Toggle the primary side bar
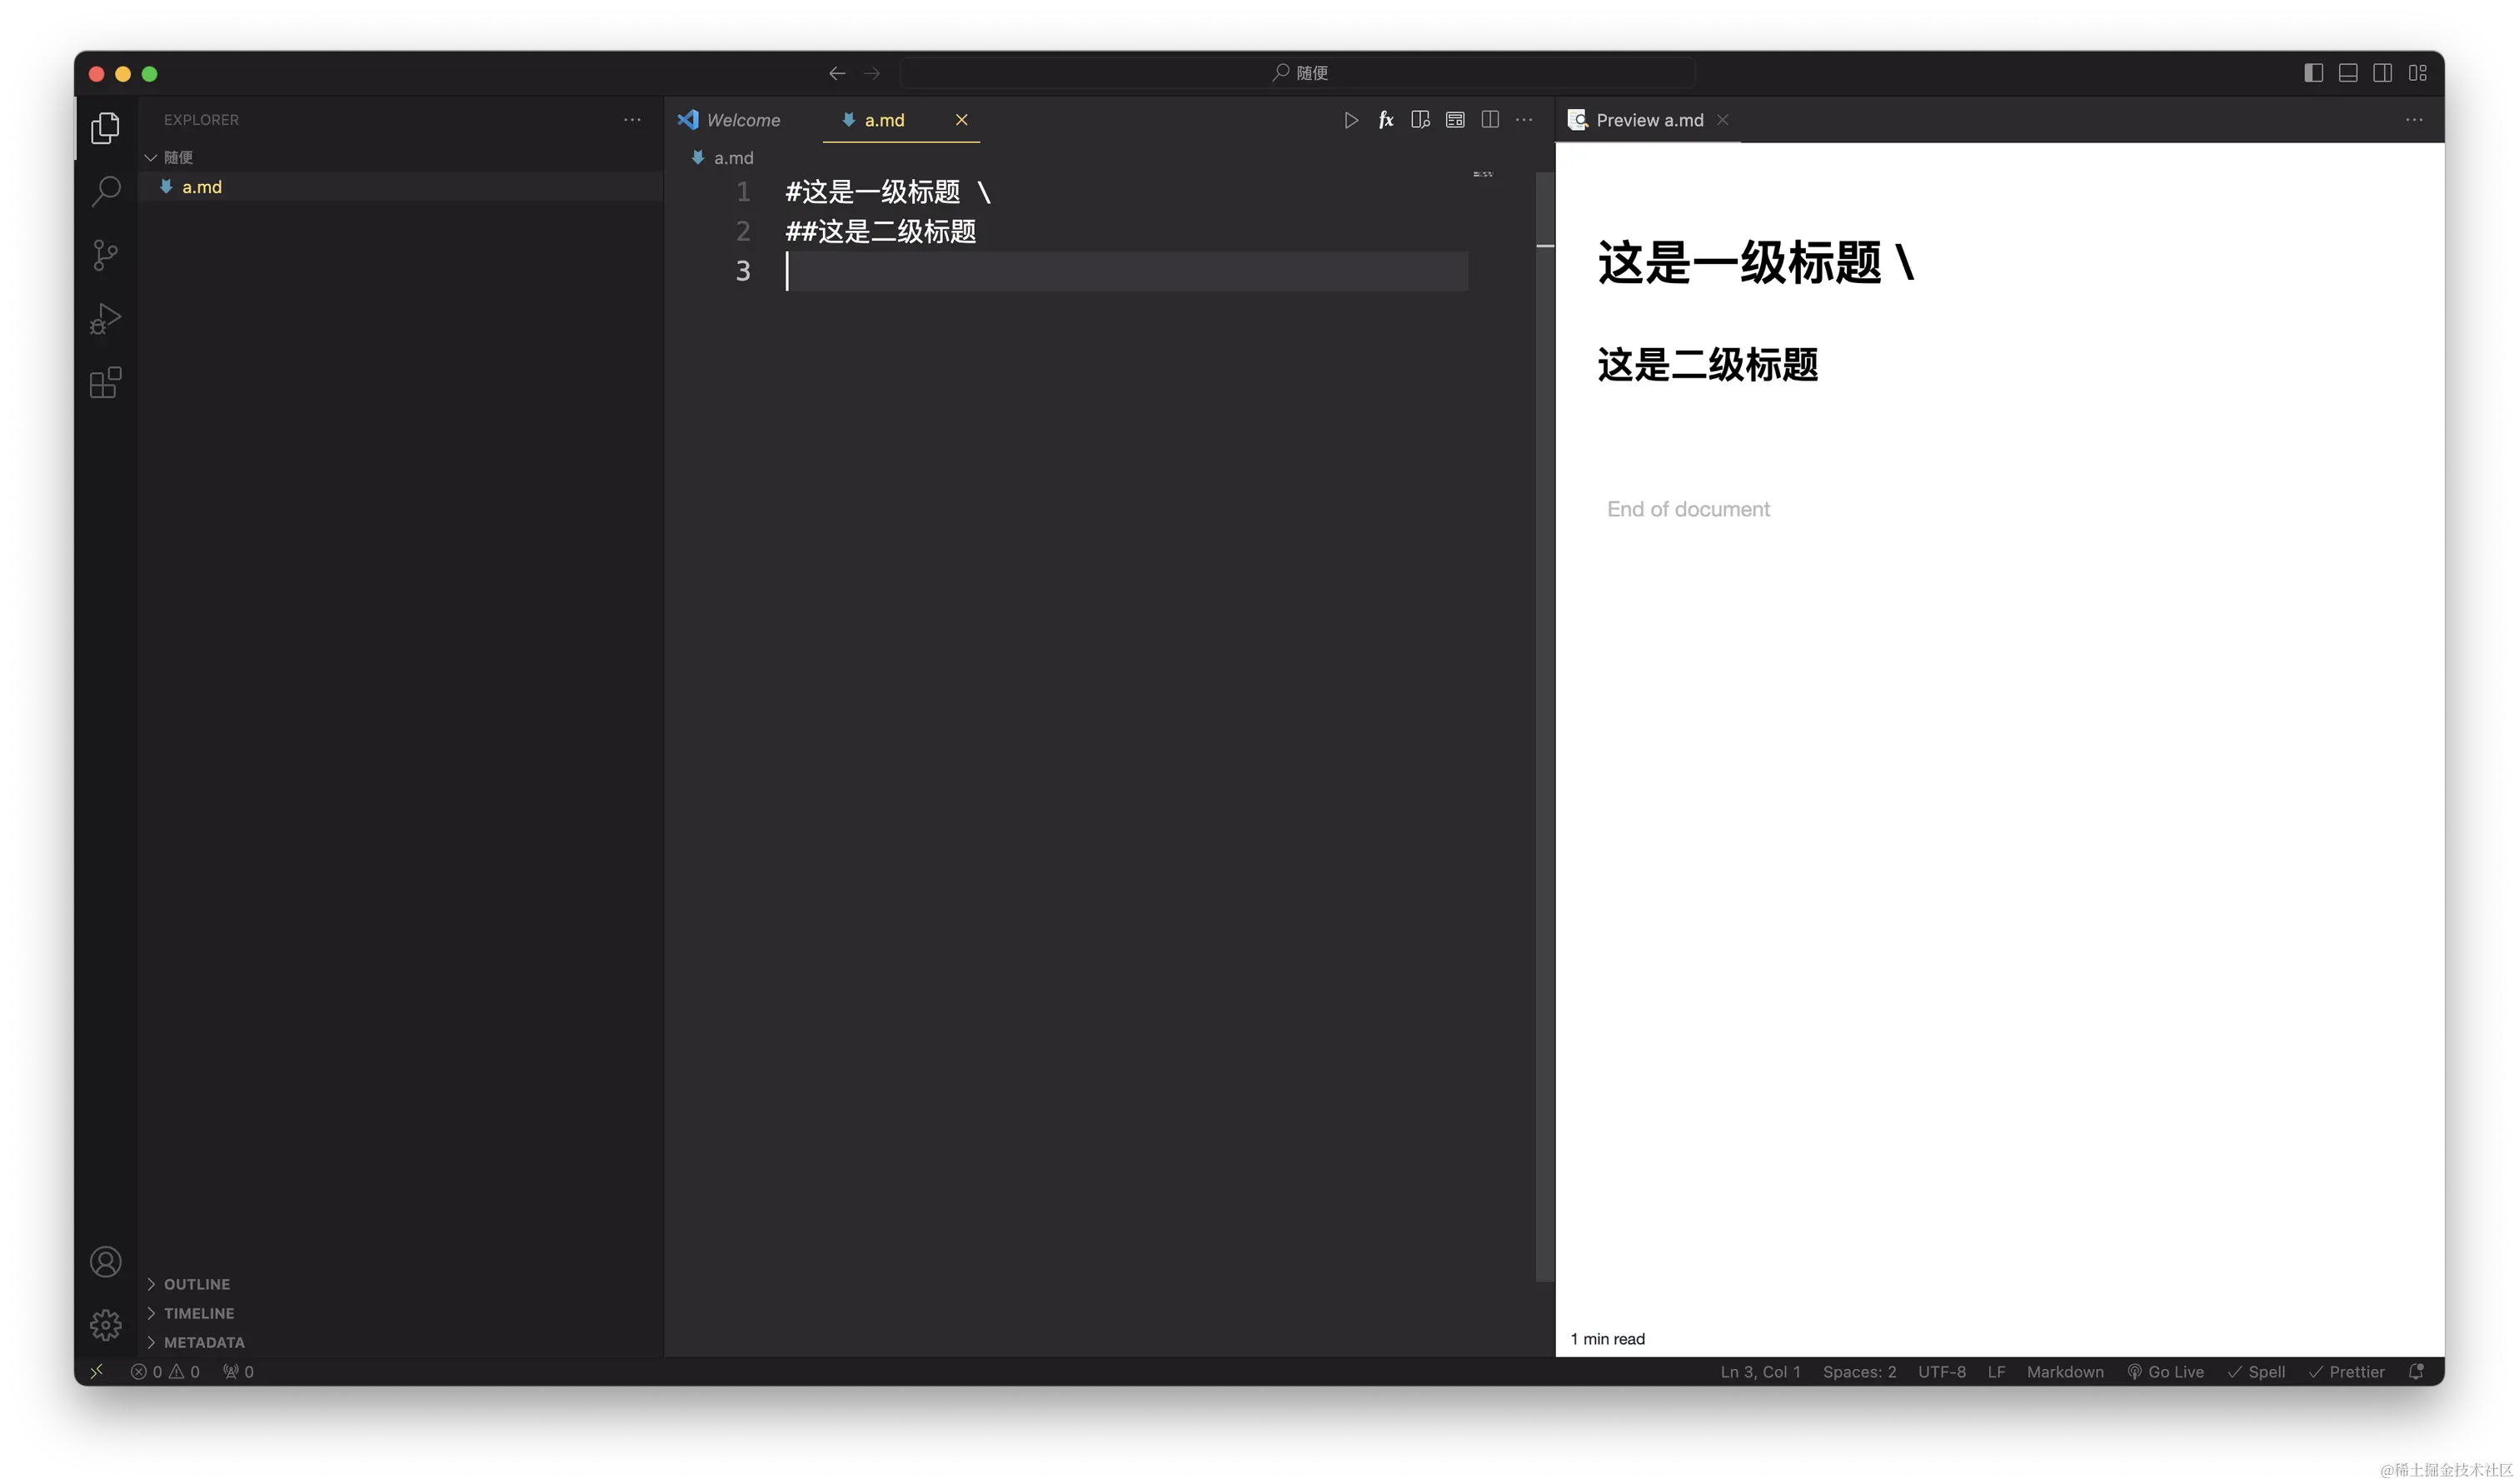Viewport: 2519px width, 1484px height. click(2313, 73)
